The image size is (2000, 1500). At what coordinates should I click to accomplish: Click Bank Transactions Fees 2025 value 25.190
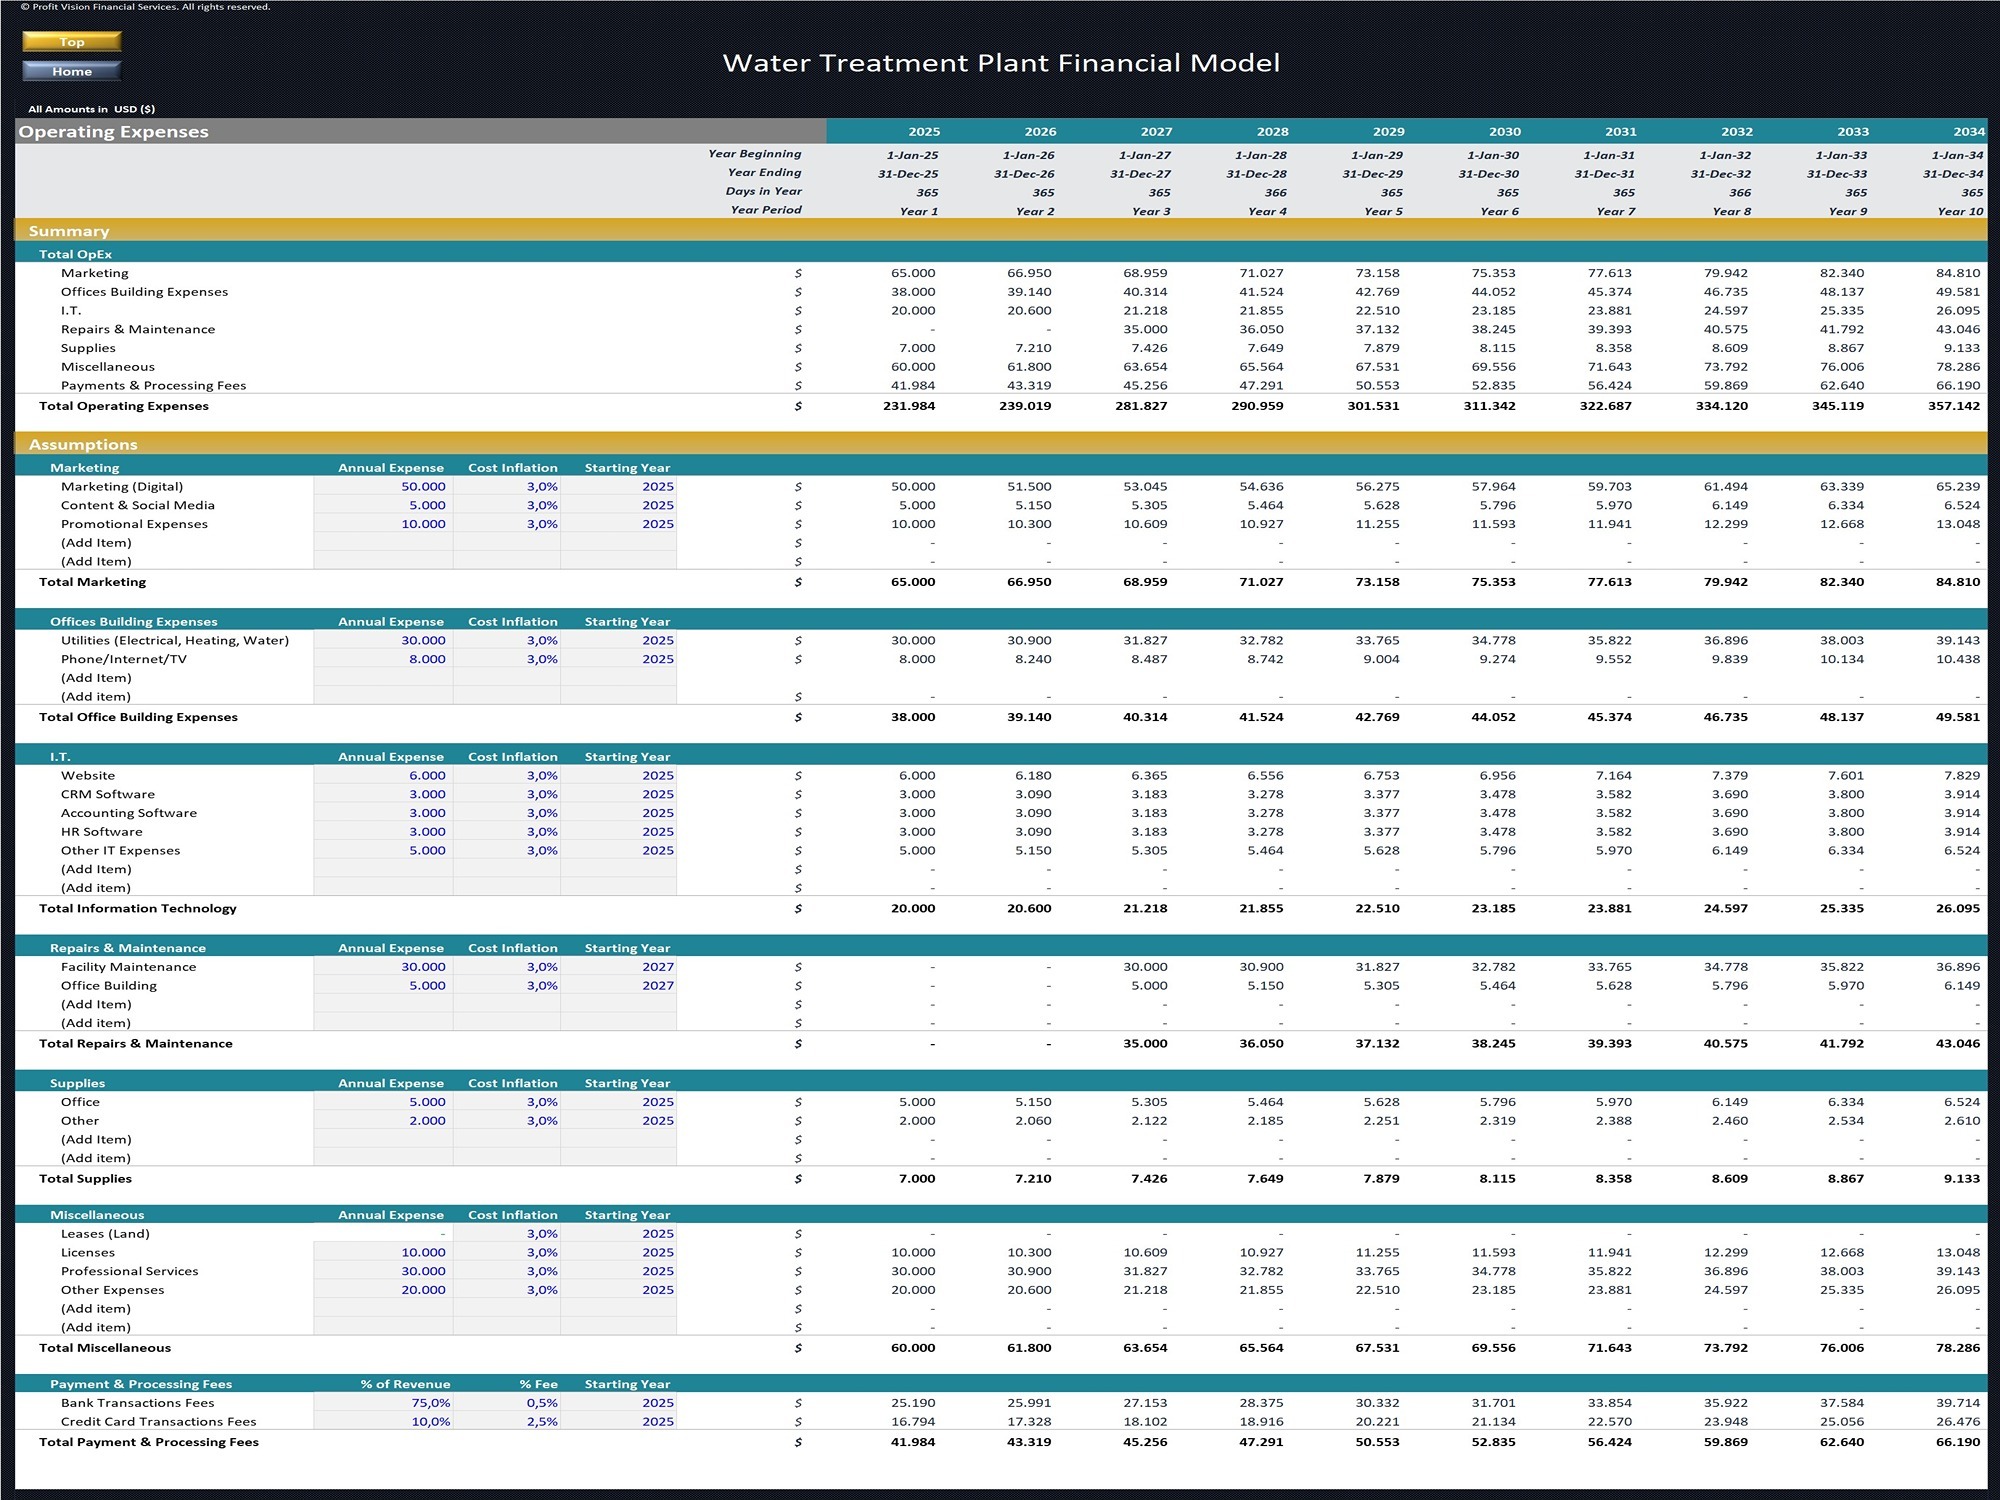[913, 1403]
